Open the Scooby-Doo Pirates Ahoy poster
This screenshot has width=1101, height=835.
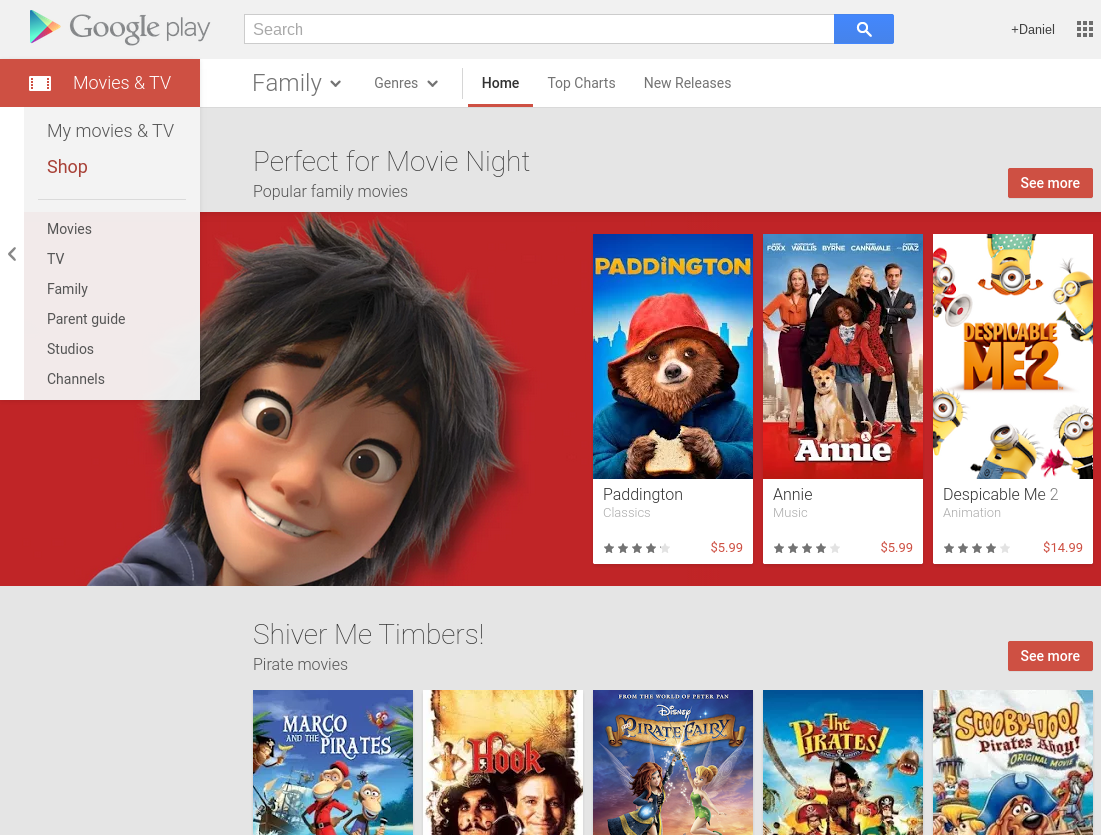pyautogui.click(x=1013, y=763)
